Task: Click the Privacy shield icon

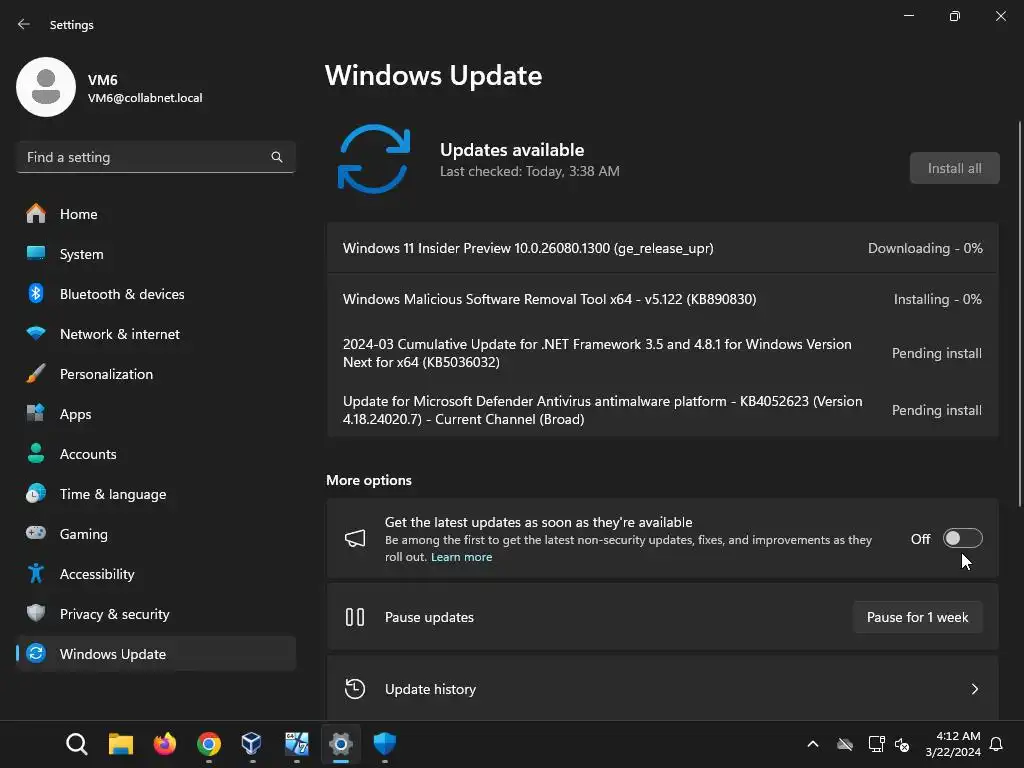Action: 36,613
